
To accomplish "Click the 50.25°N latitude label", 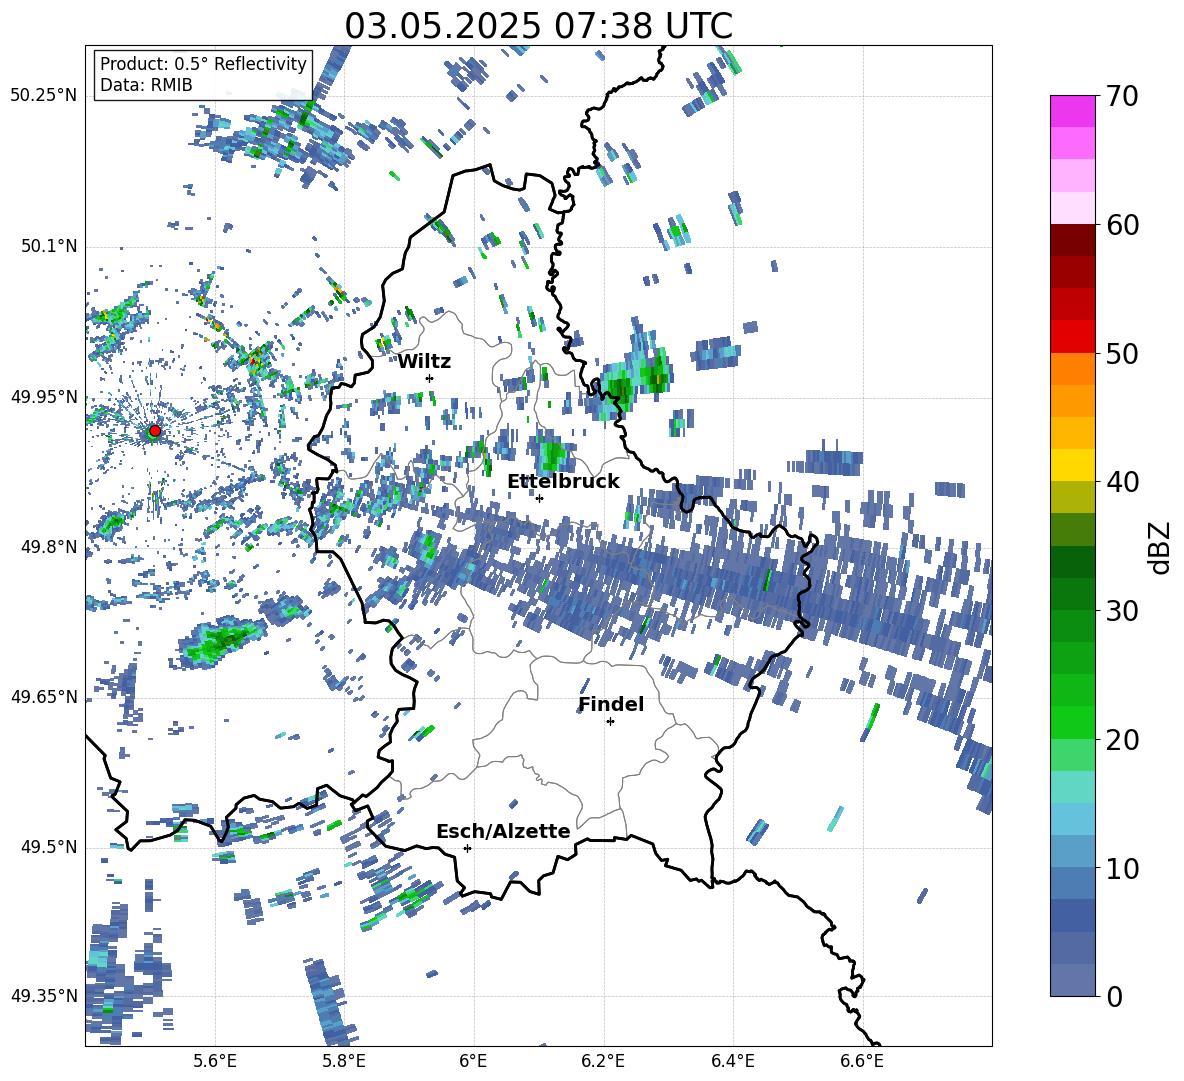I will [x=44, y=96].
